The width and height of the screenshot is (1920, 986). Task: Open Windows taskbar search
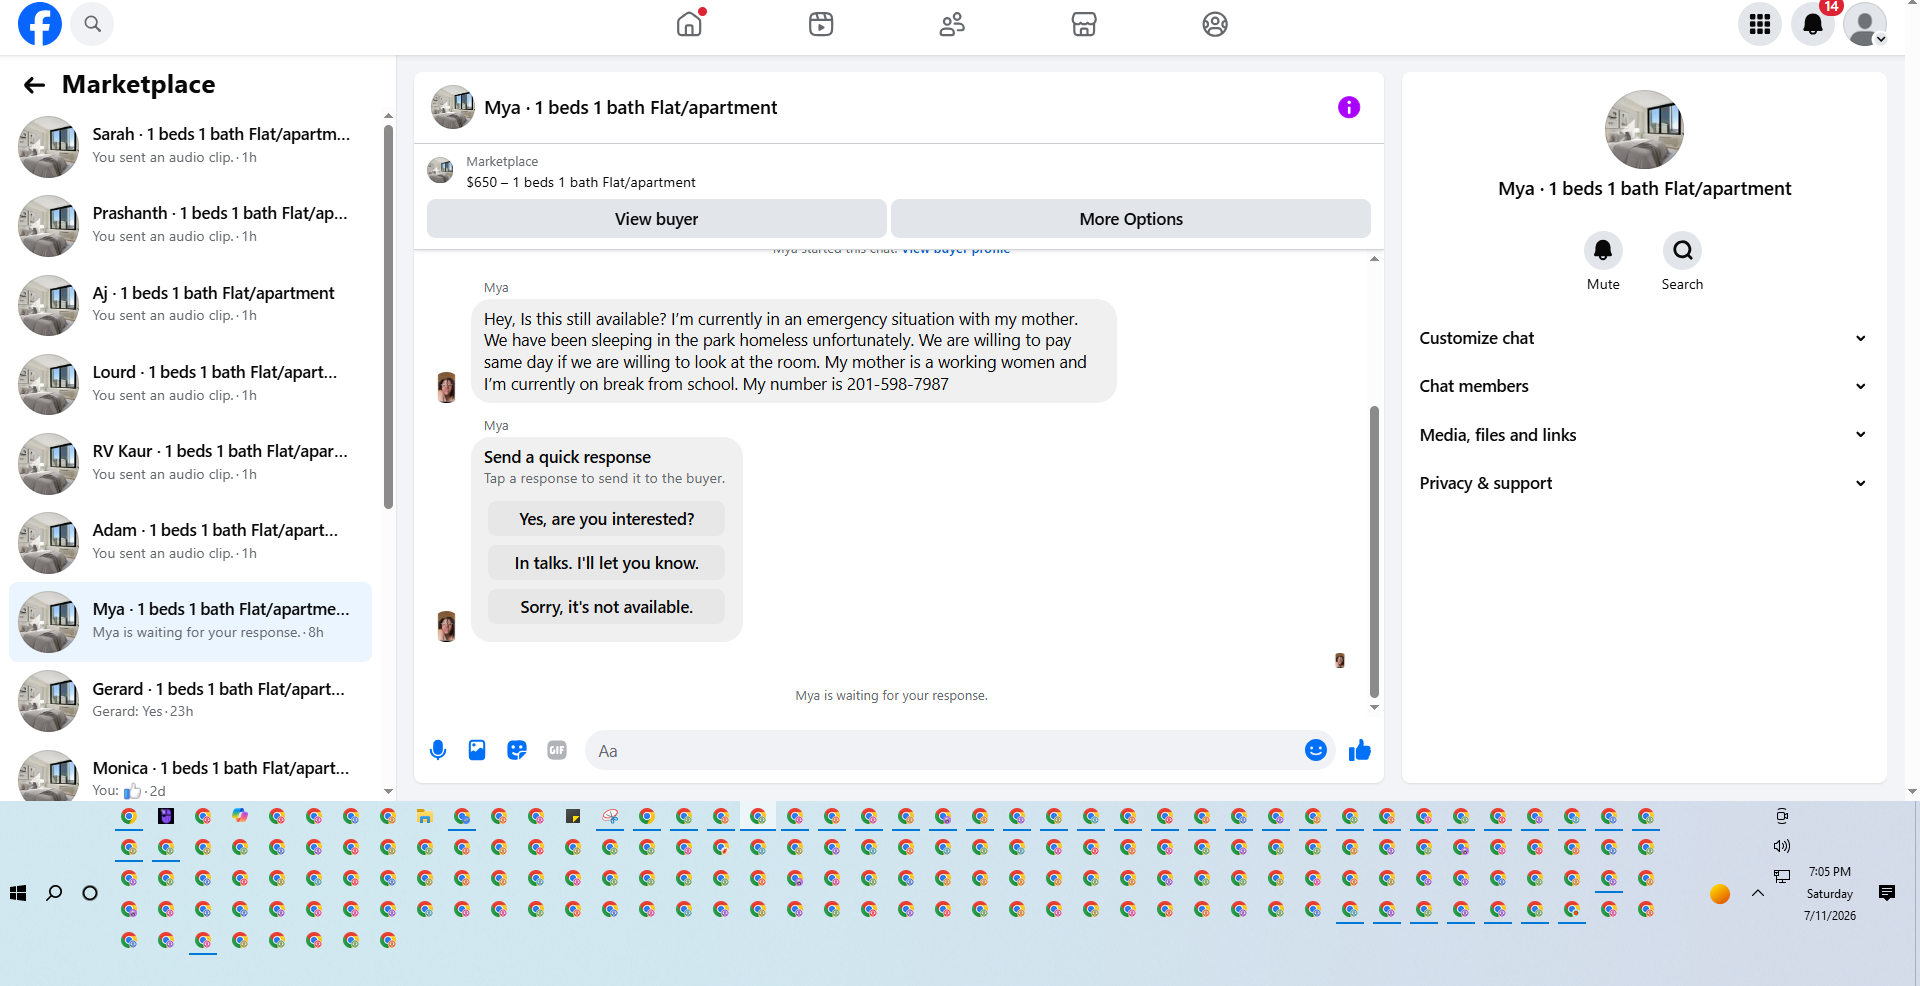pyautogui.click(x=54, y=893)
